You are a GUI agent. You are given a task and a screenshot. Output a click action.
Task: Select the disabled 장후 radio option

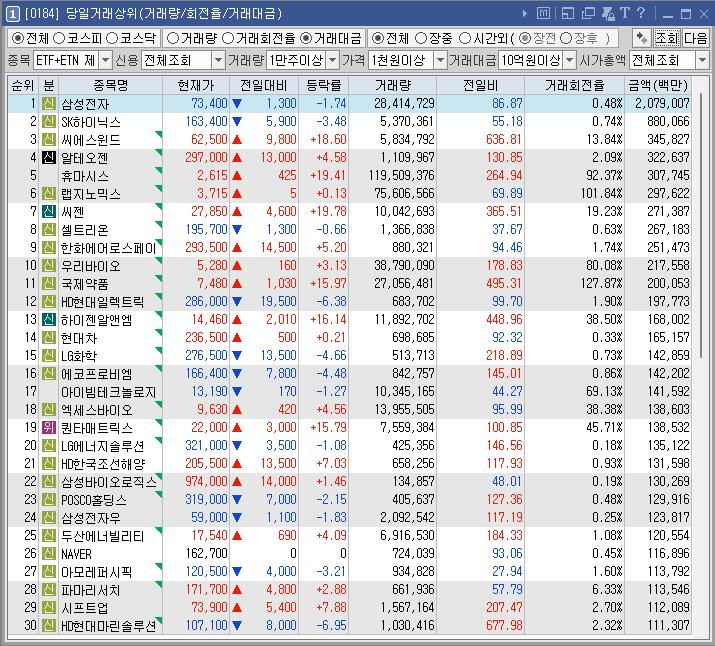click(x=565, y=38)
